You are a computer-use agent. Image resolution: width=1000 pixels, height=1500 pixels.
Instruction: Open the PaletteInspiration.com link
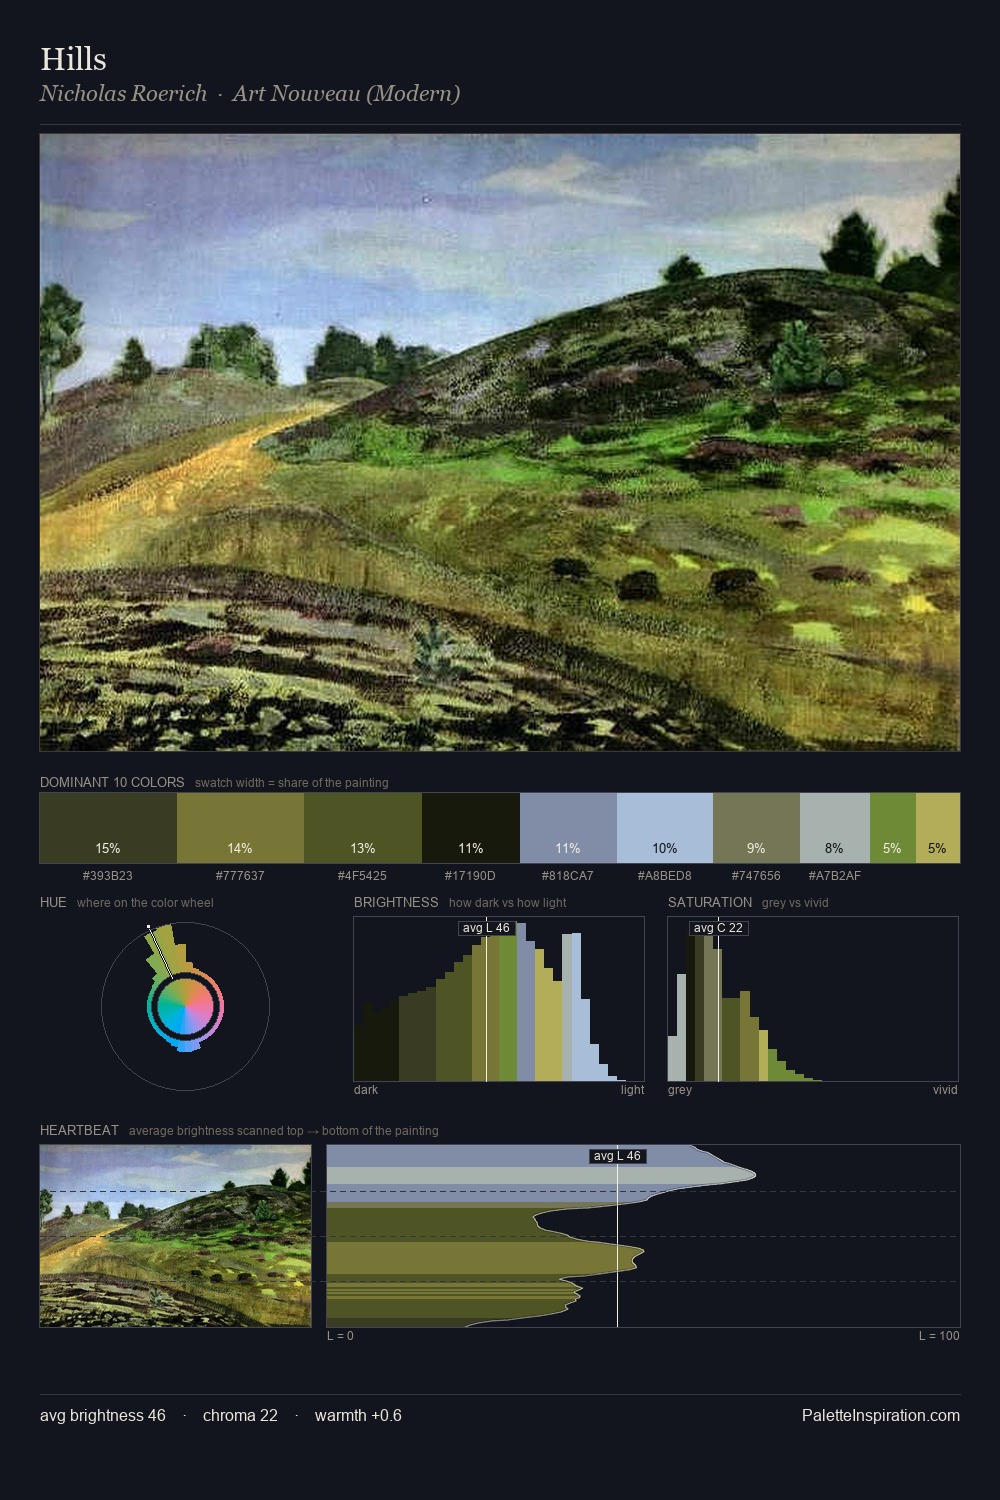coord(881,1415)
